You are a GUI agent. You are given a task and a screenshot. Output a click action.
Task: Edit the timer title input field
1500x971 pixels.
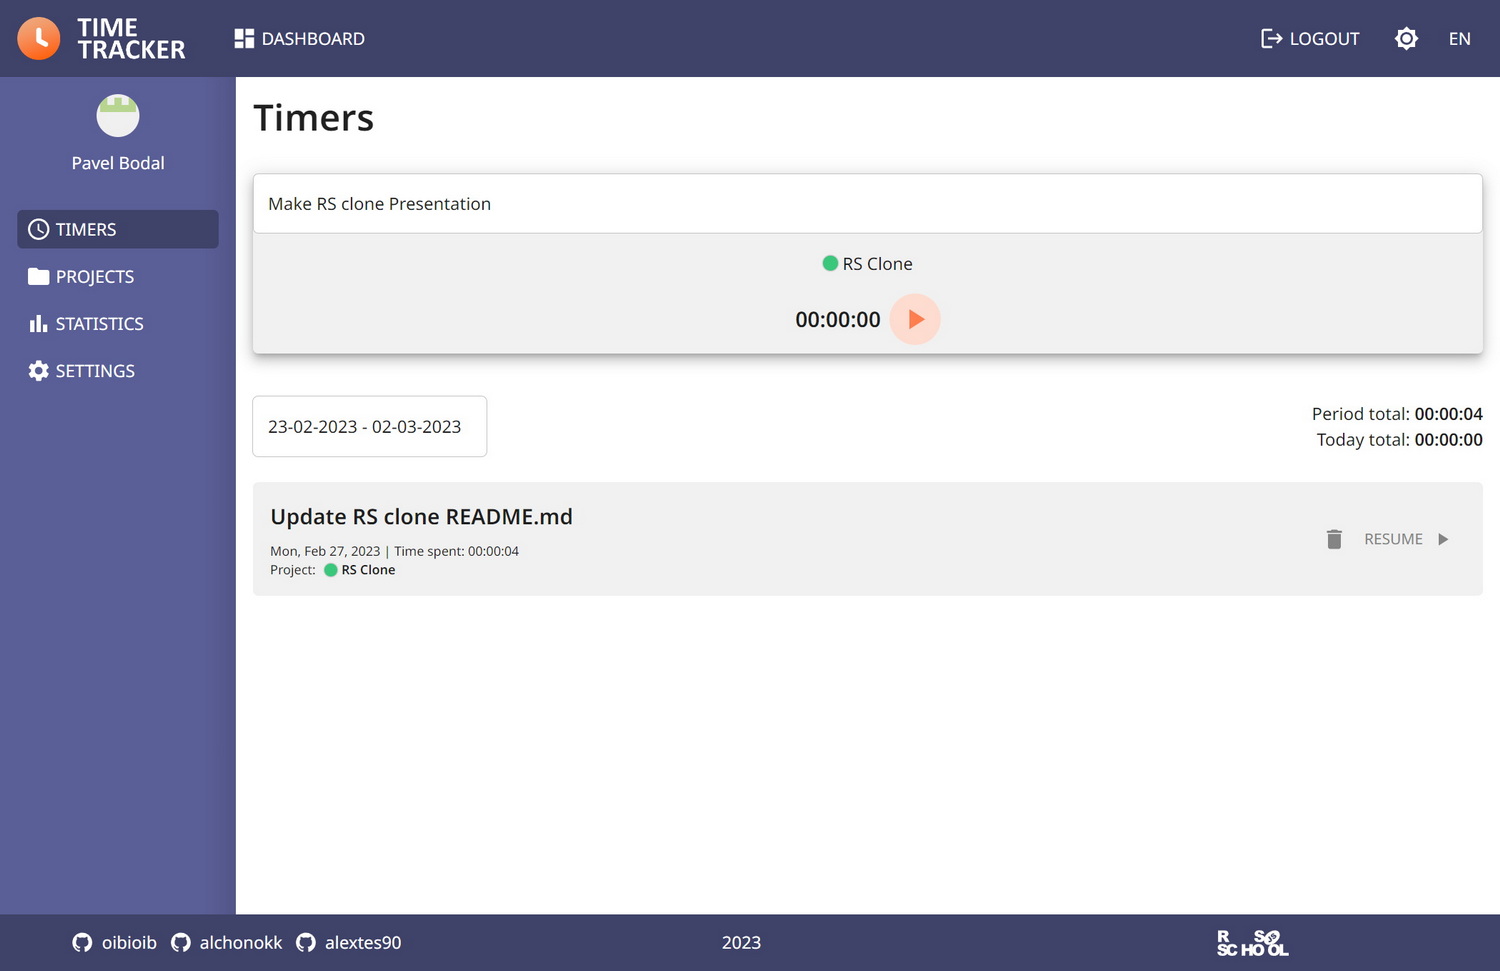[x=867, y=204]
